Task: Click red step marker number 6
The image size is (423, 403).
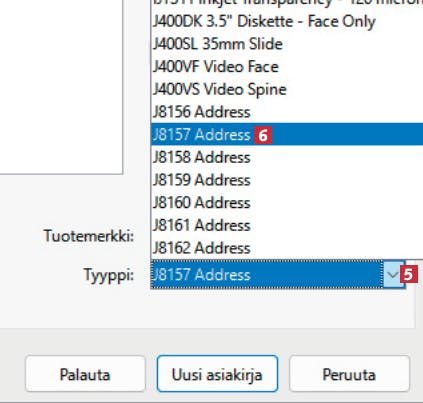Action: 263,135
